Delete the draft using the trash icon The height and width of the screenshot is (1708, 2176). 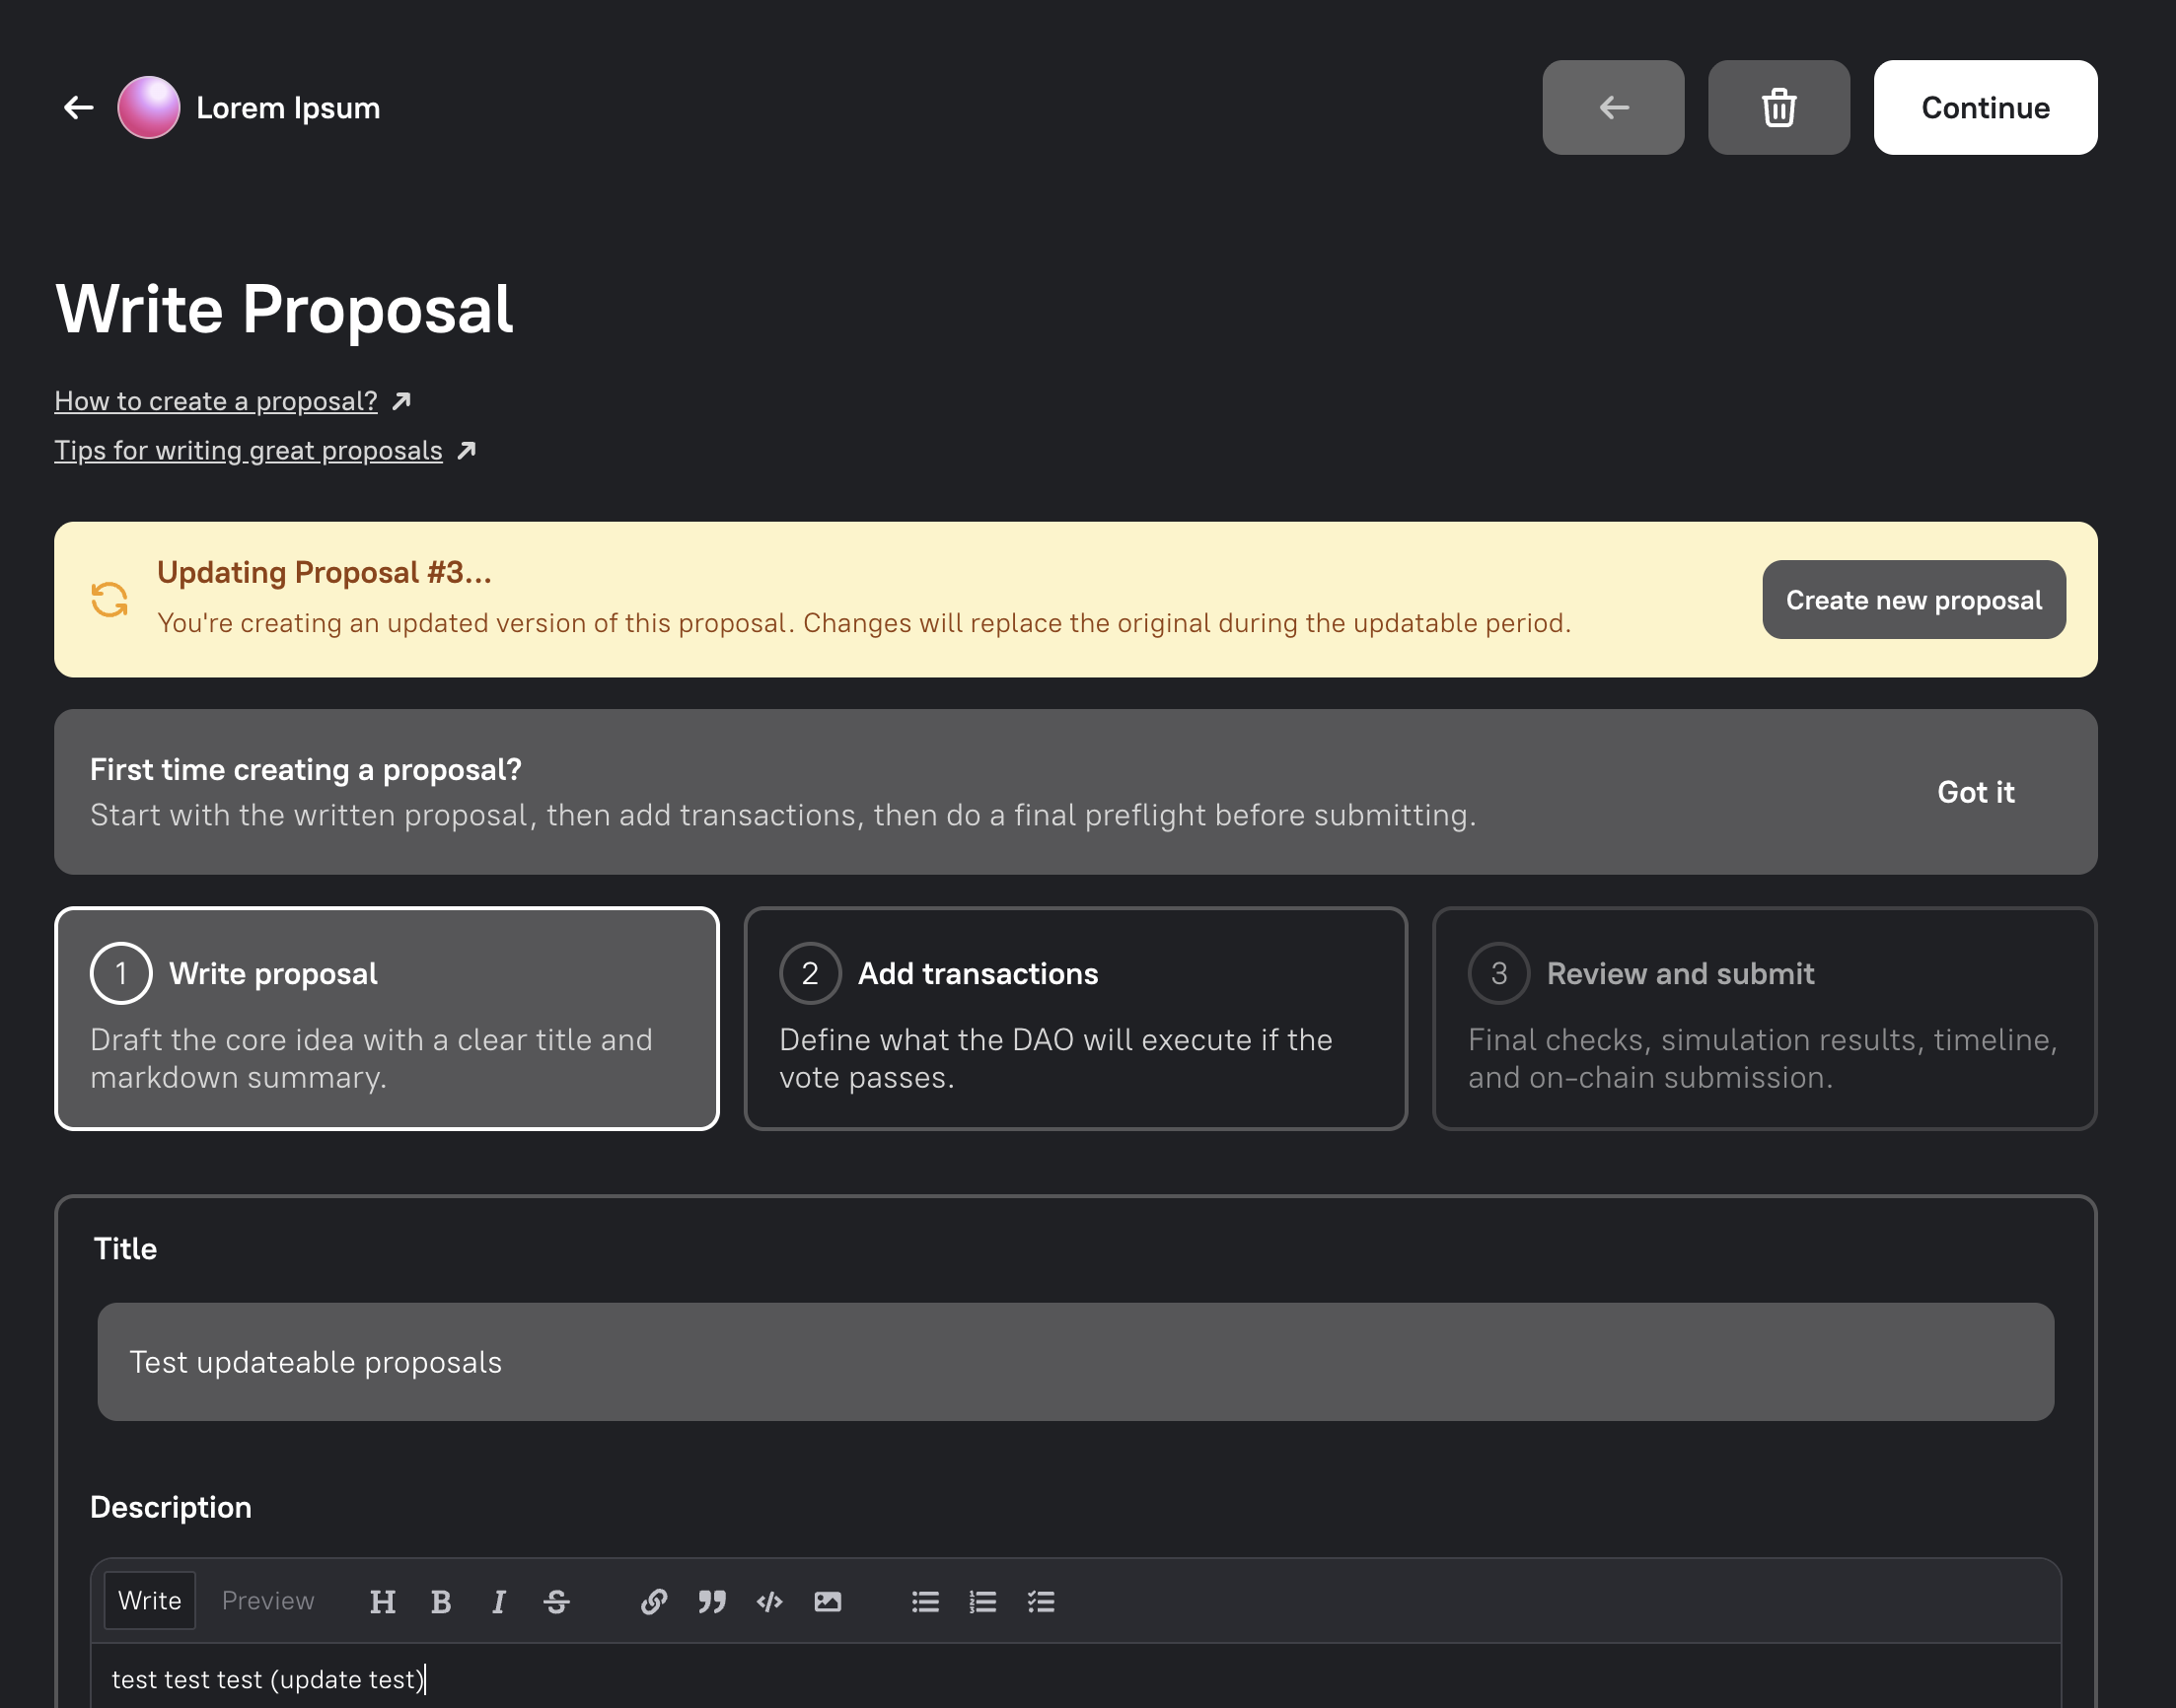[1778, 107]
